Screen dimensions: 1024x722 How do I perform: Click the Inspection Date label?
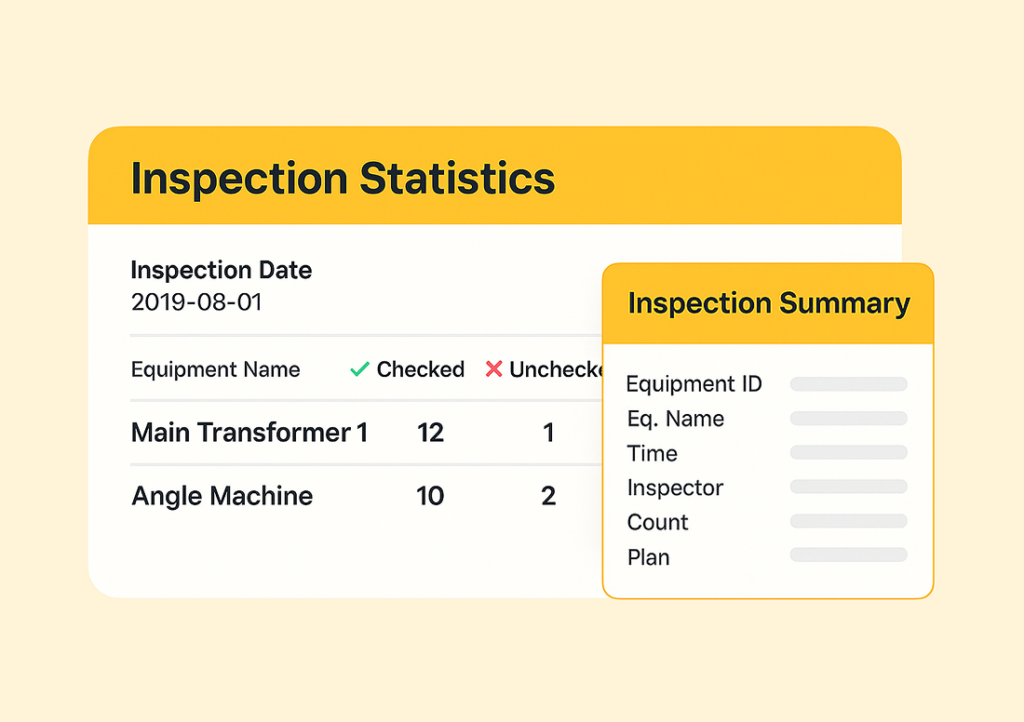(x=221, y=270)
